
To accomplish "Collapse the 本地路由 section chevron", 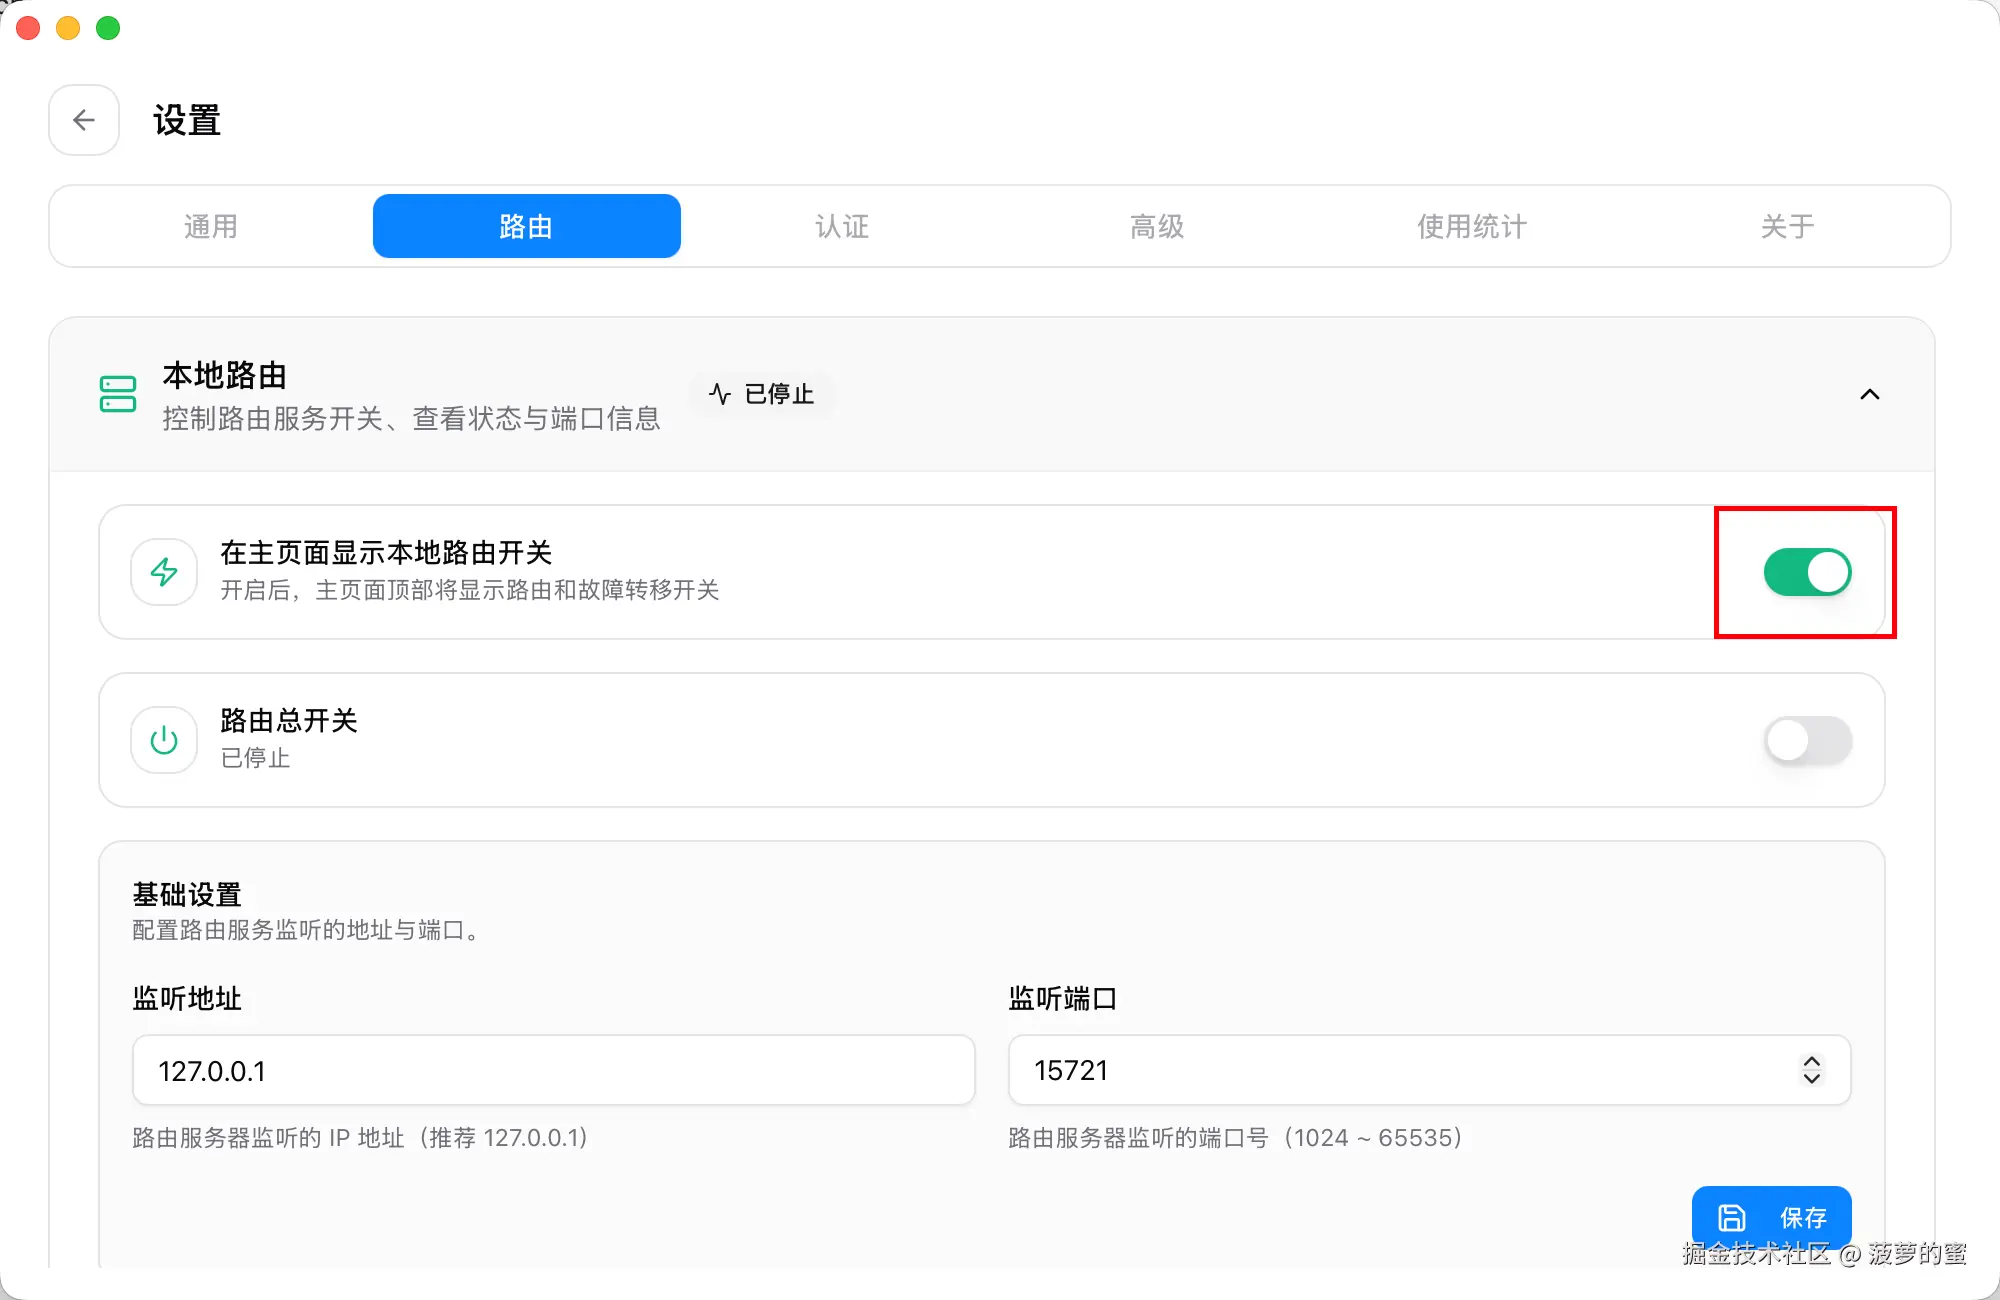I will pos(1869,394).
